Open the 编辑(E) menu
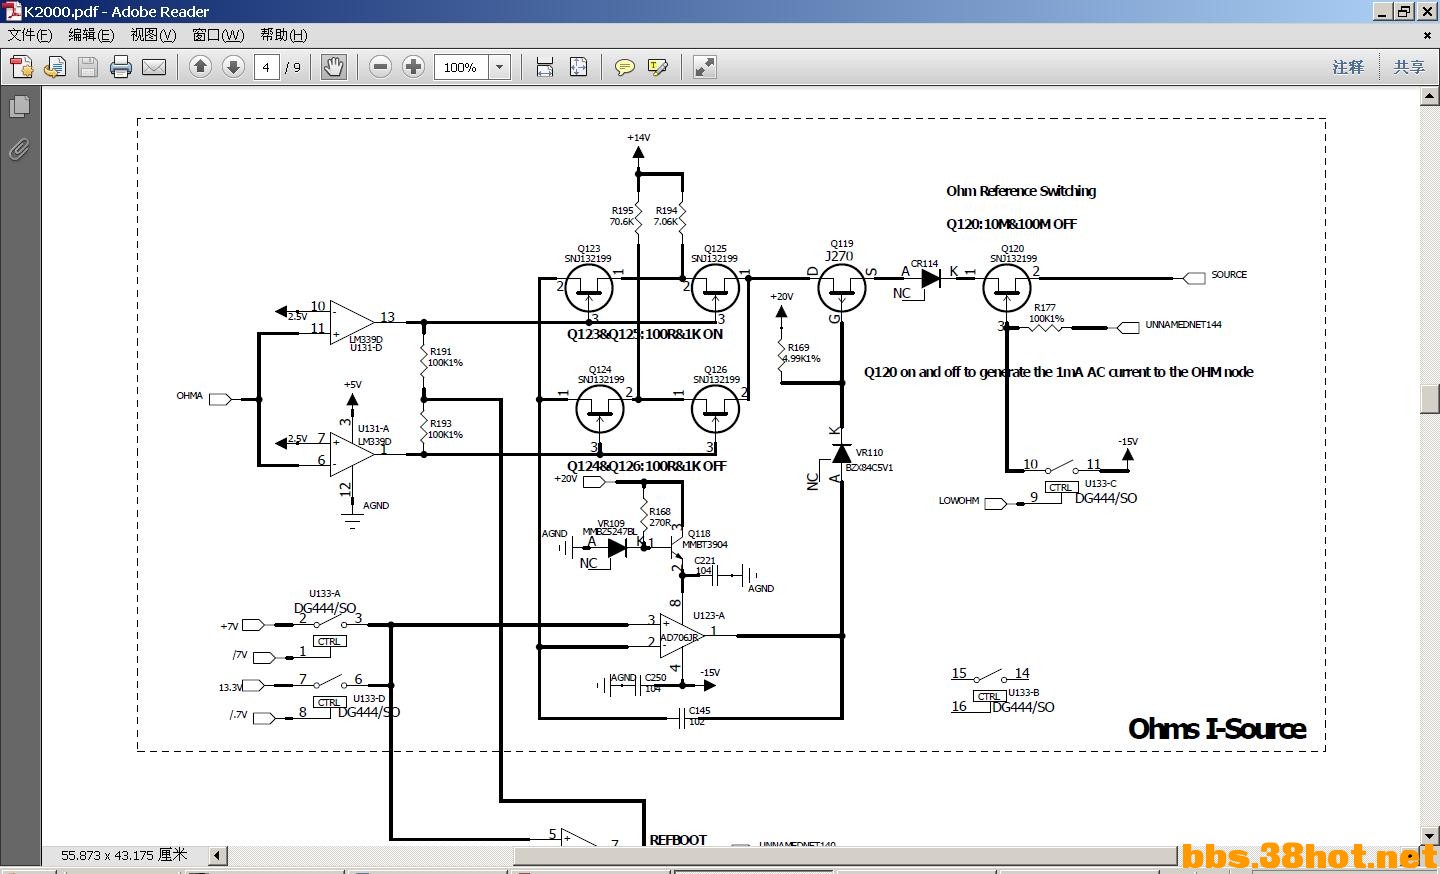The height and width of the screenshot is (874, 1440). point(91,35)
